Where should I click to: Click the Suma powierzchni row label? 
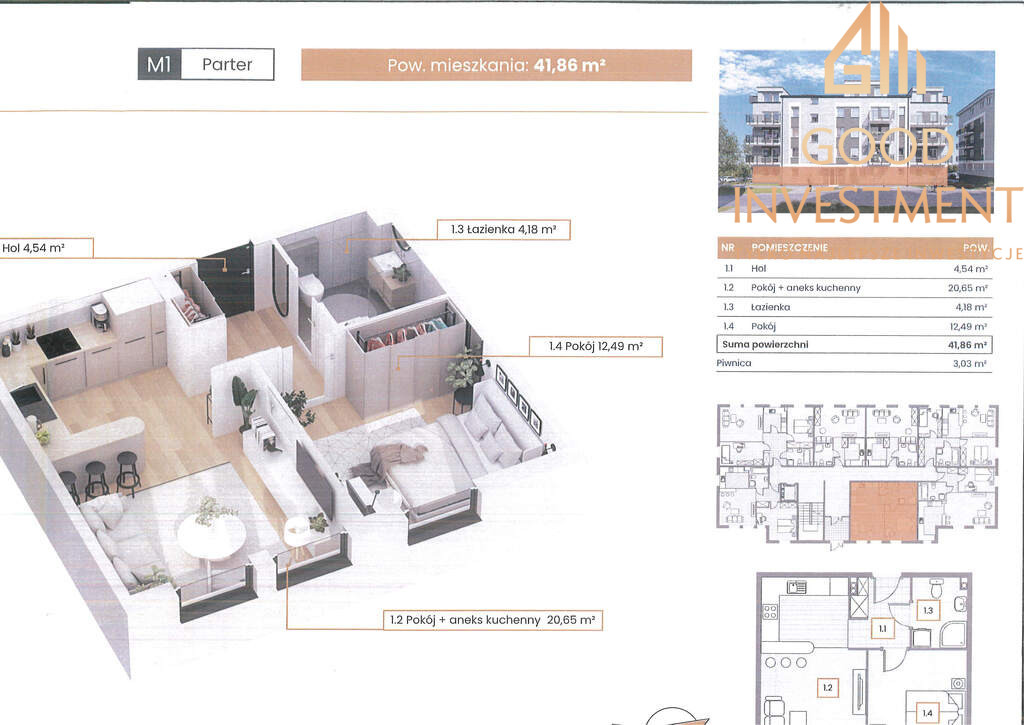pos(765,344)
